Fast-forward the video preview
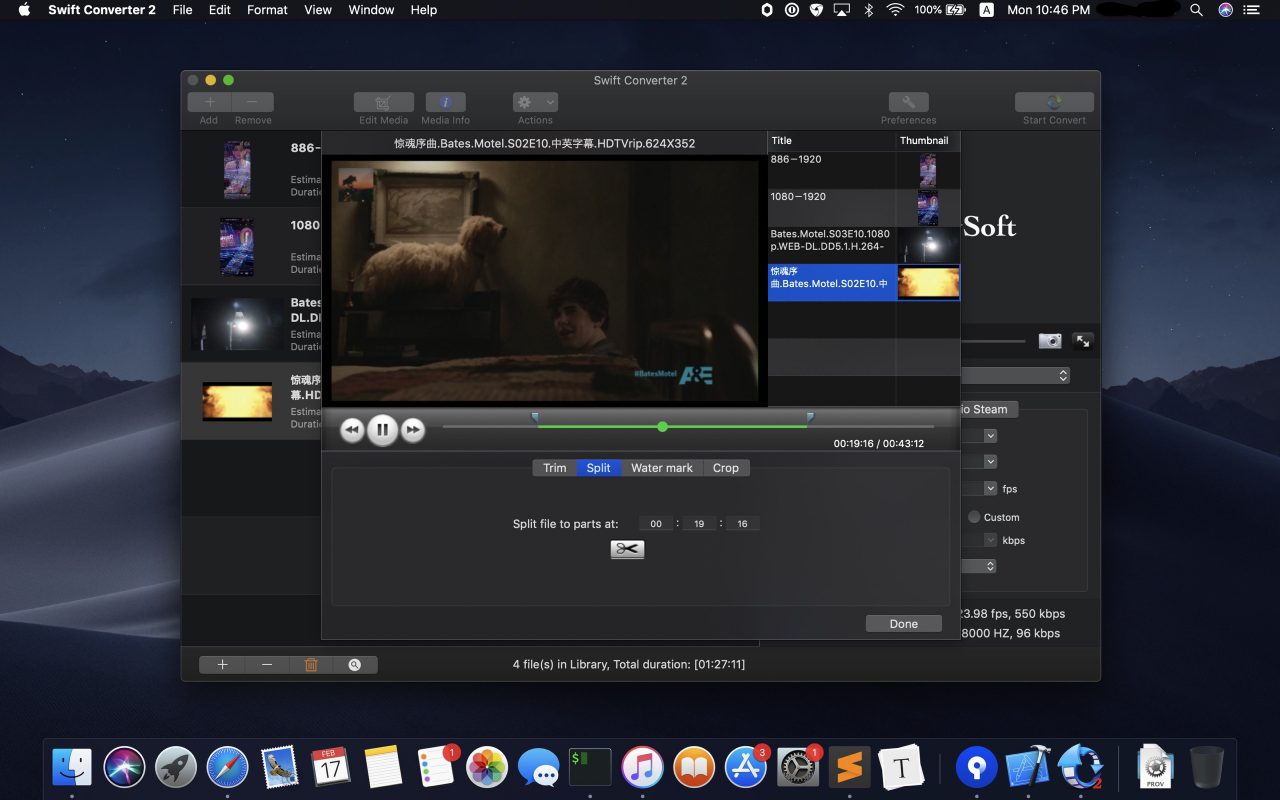The width and height of the screenshot is (1280, 800). [x=412, y=430]
